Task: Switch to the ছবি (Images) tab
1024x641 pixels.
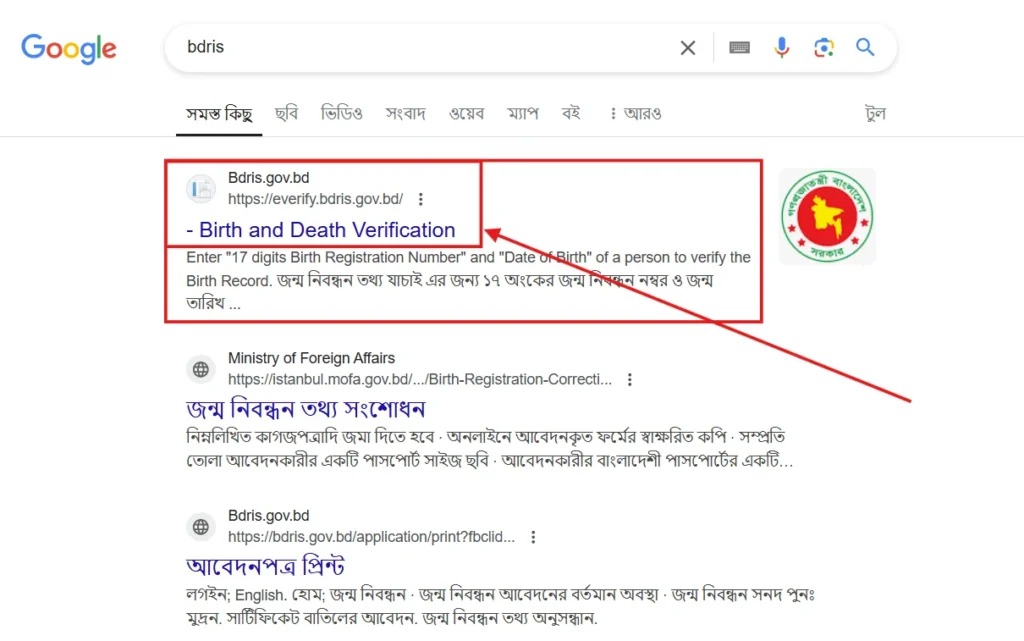Action: point(287,113)
